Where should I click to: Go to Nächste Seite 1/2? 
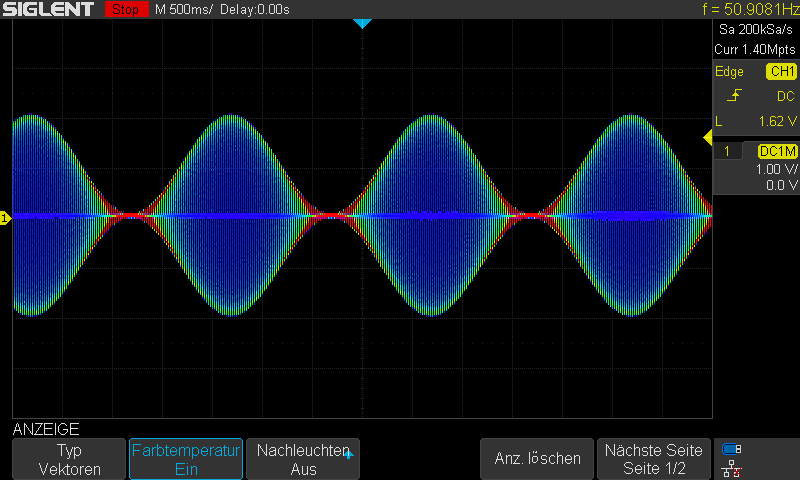(x=654, y=459)
